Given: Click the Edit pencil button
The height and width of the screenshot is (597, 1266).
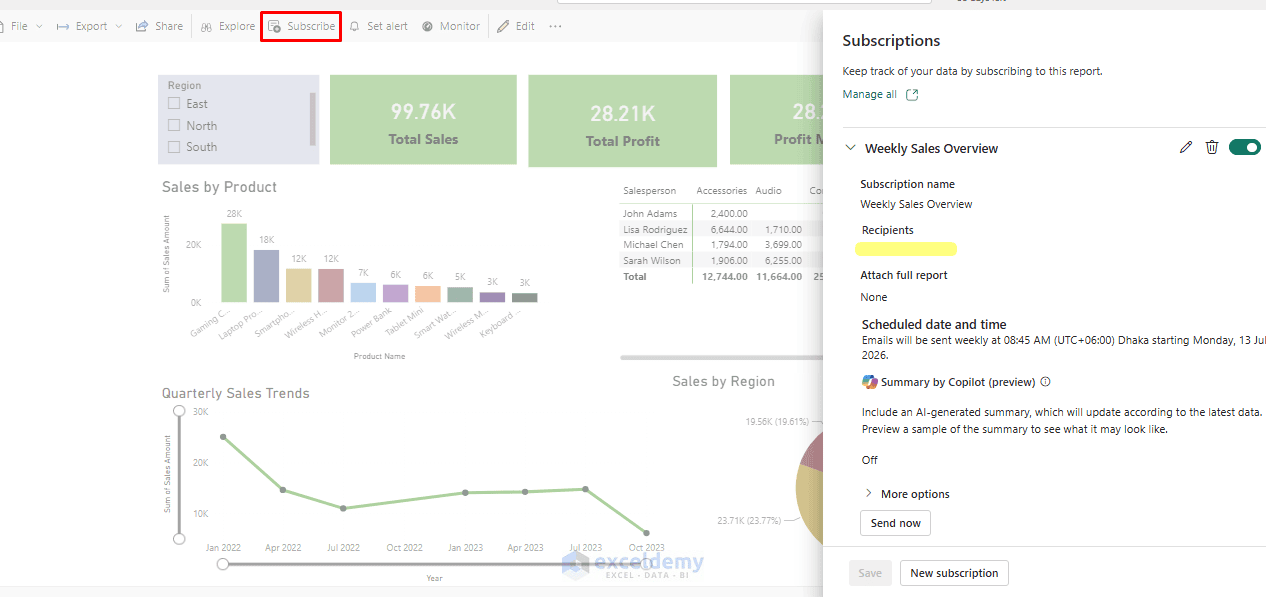Looking at the screenshot, I should click(516, 26).
